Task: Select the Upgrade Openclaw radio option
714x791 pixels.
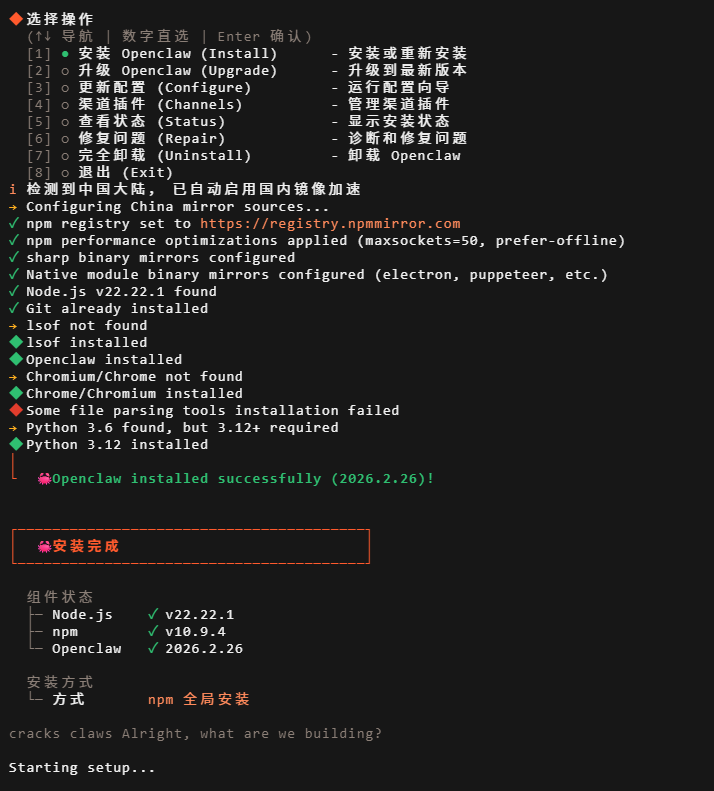Action: 65,71
